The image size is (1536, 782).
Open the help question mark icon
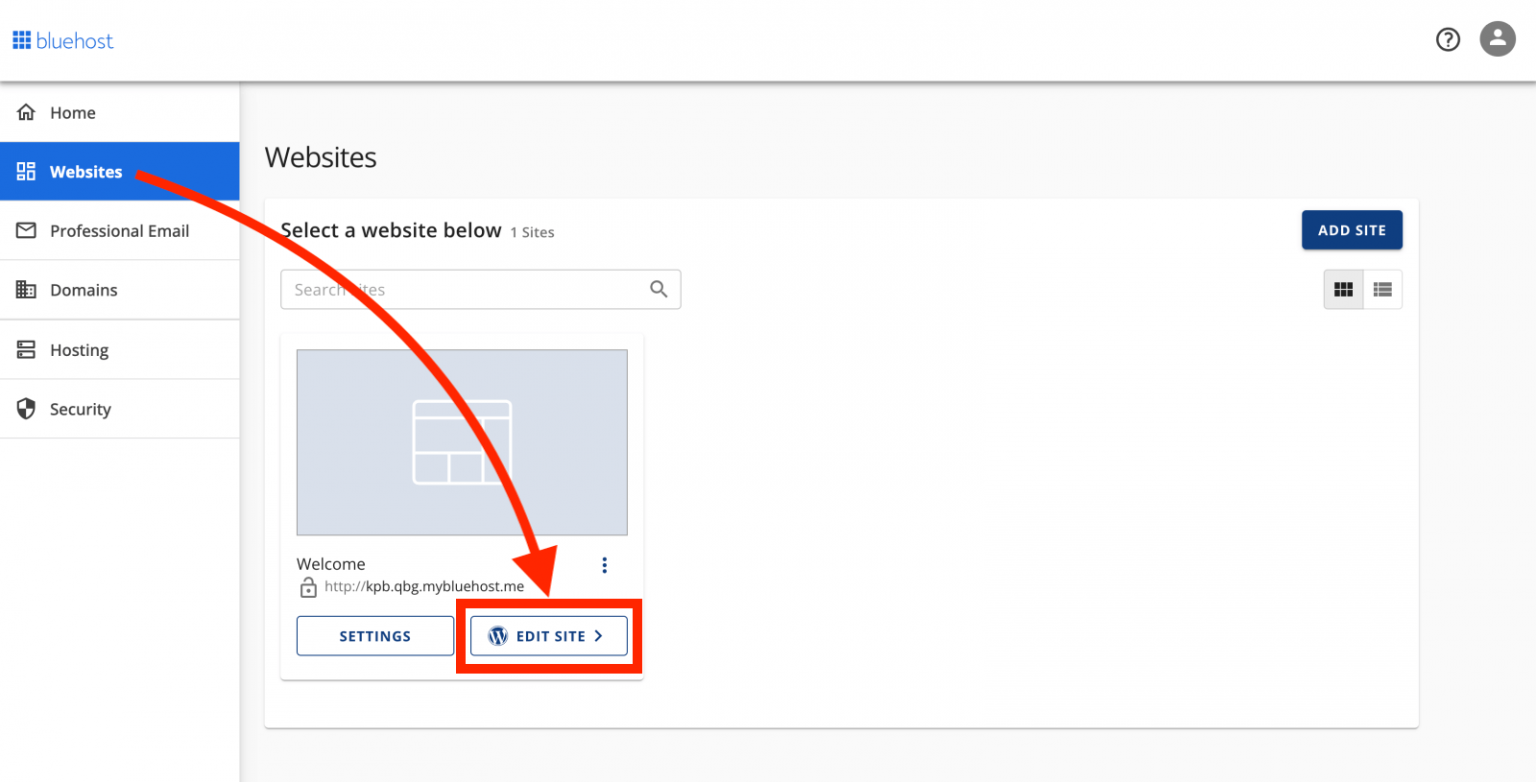click(1447, 39)
